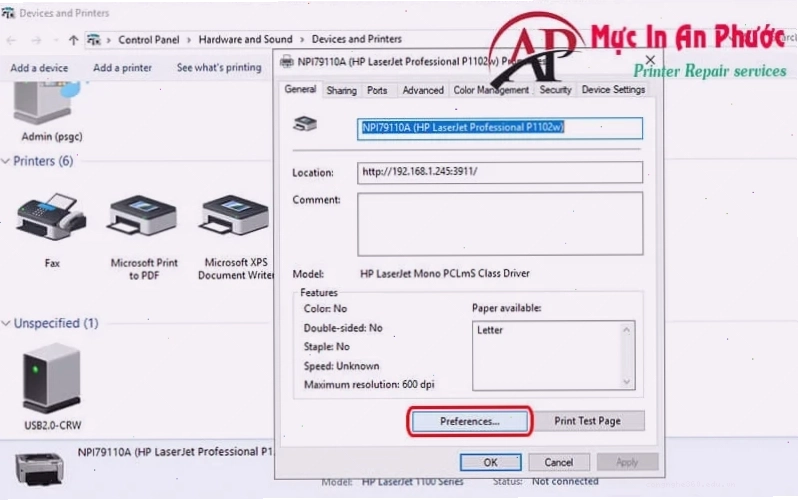
Task: Navigate back with the back arrow
Action: 11,40
